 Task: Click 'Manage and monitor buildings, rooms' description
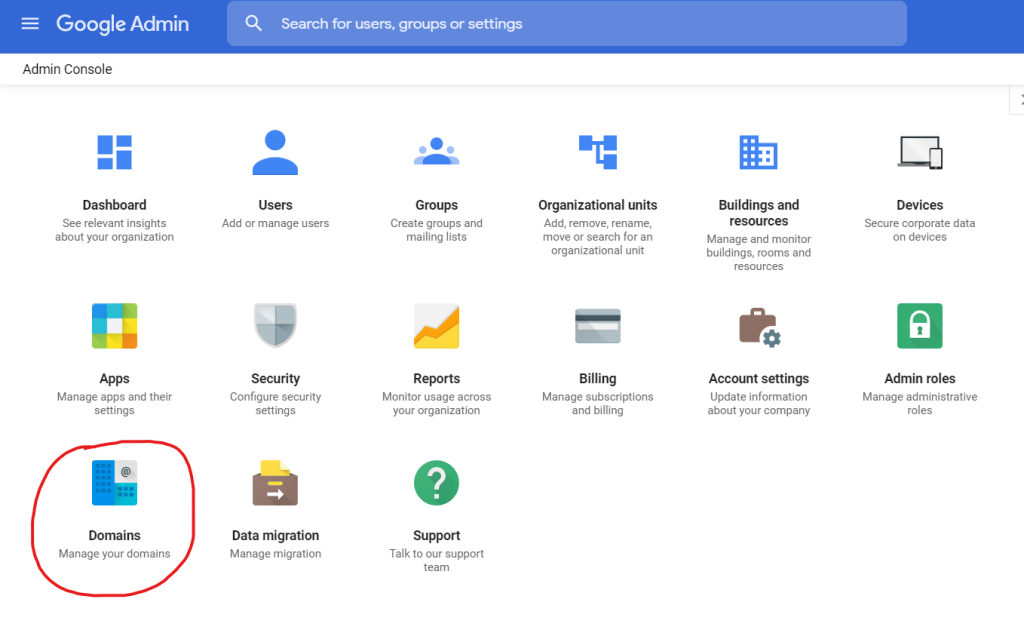[x=758, y=253]
